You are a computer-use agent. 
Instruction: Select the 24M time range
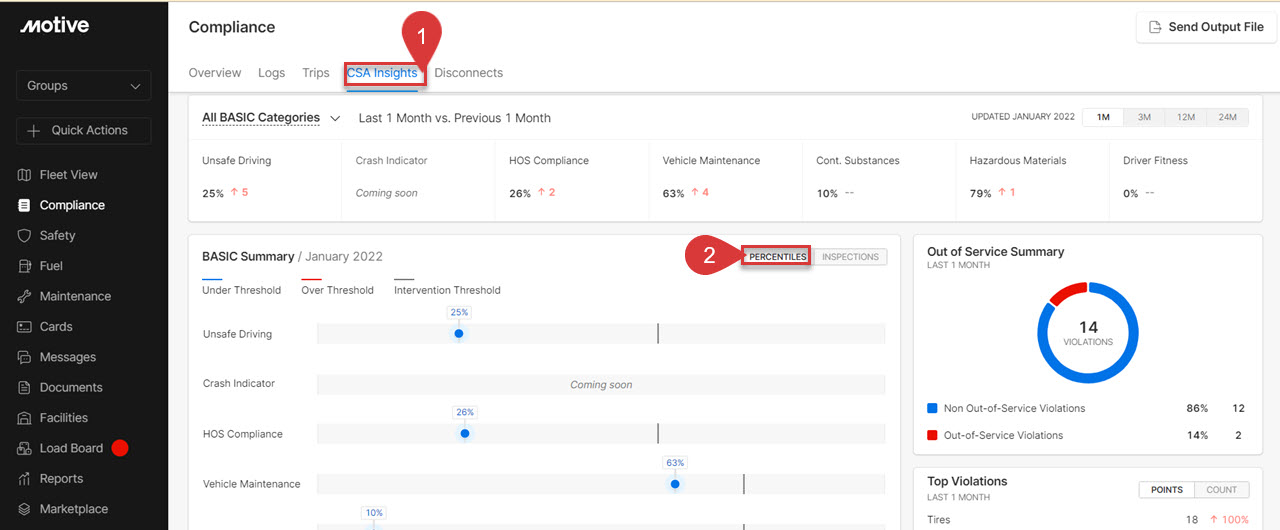(1227, 117)
